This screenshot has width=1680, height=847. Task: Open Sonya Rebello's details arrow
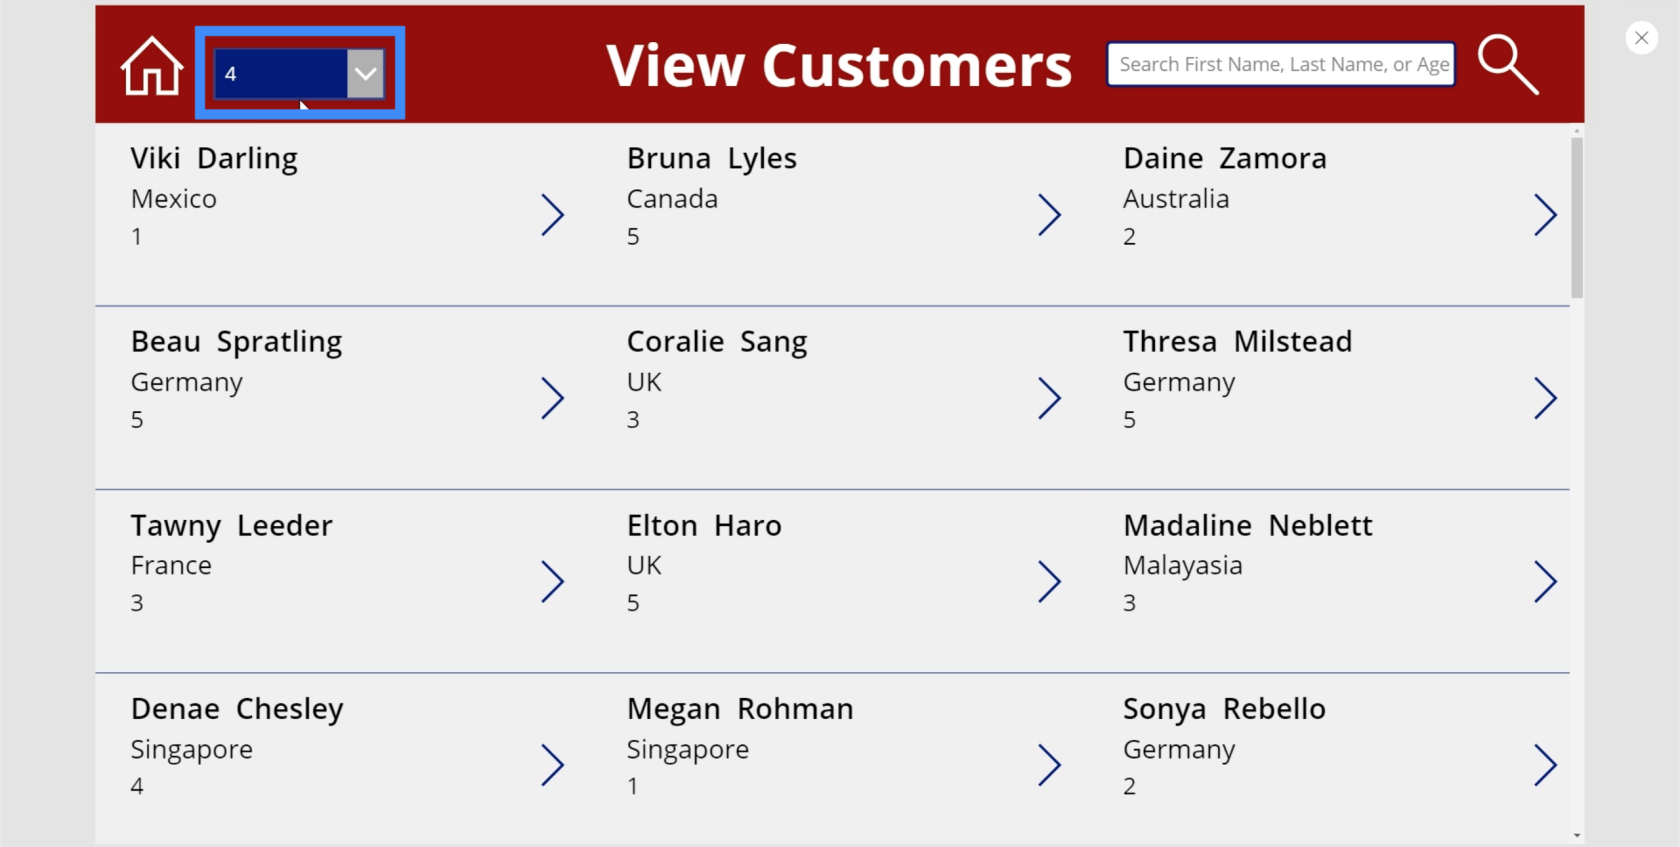tap(1545, 765)
